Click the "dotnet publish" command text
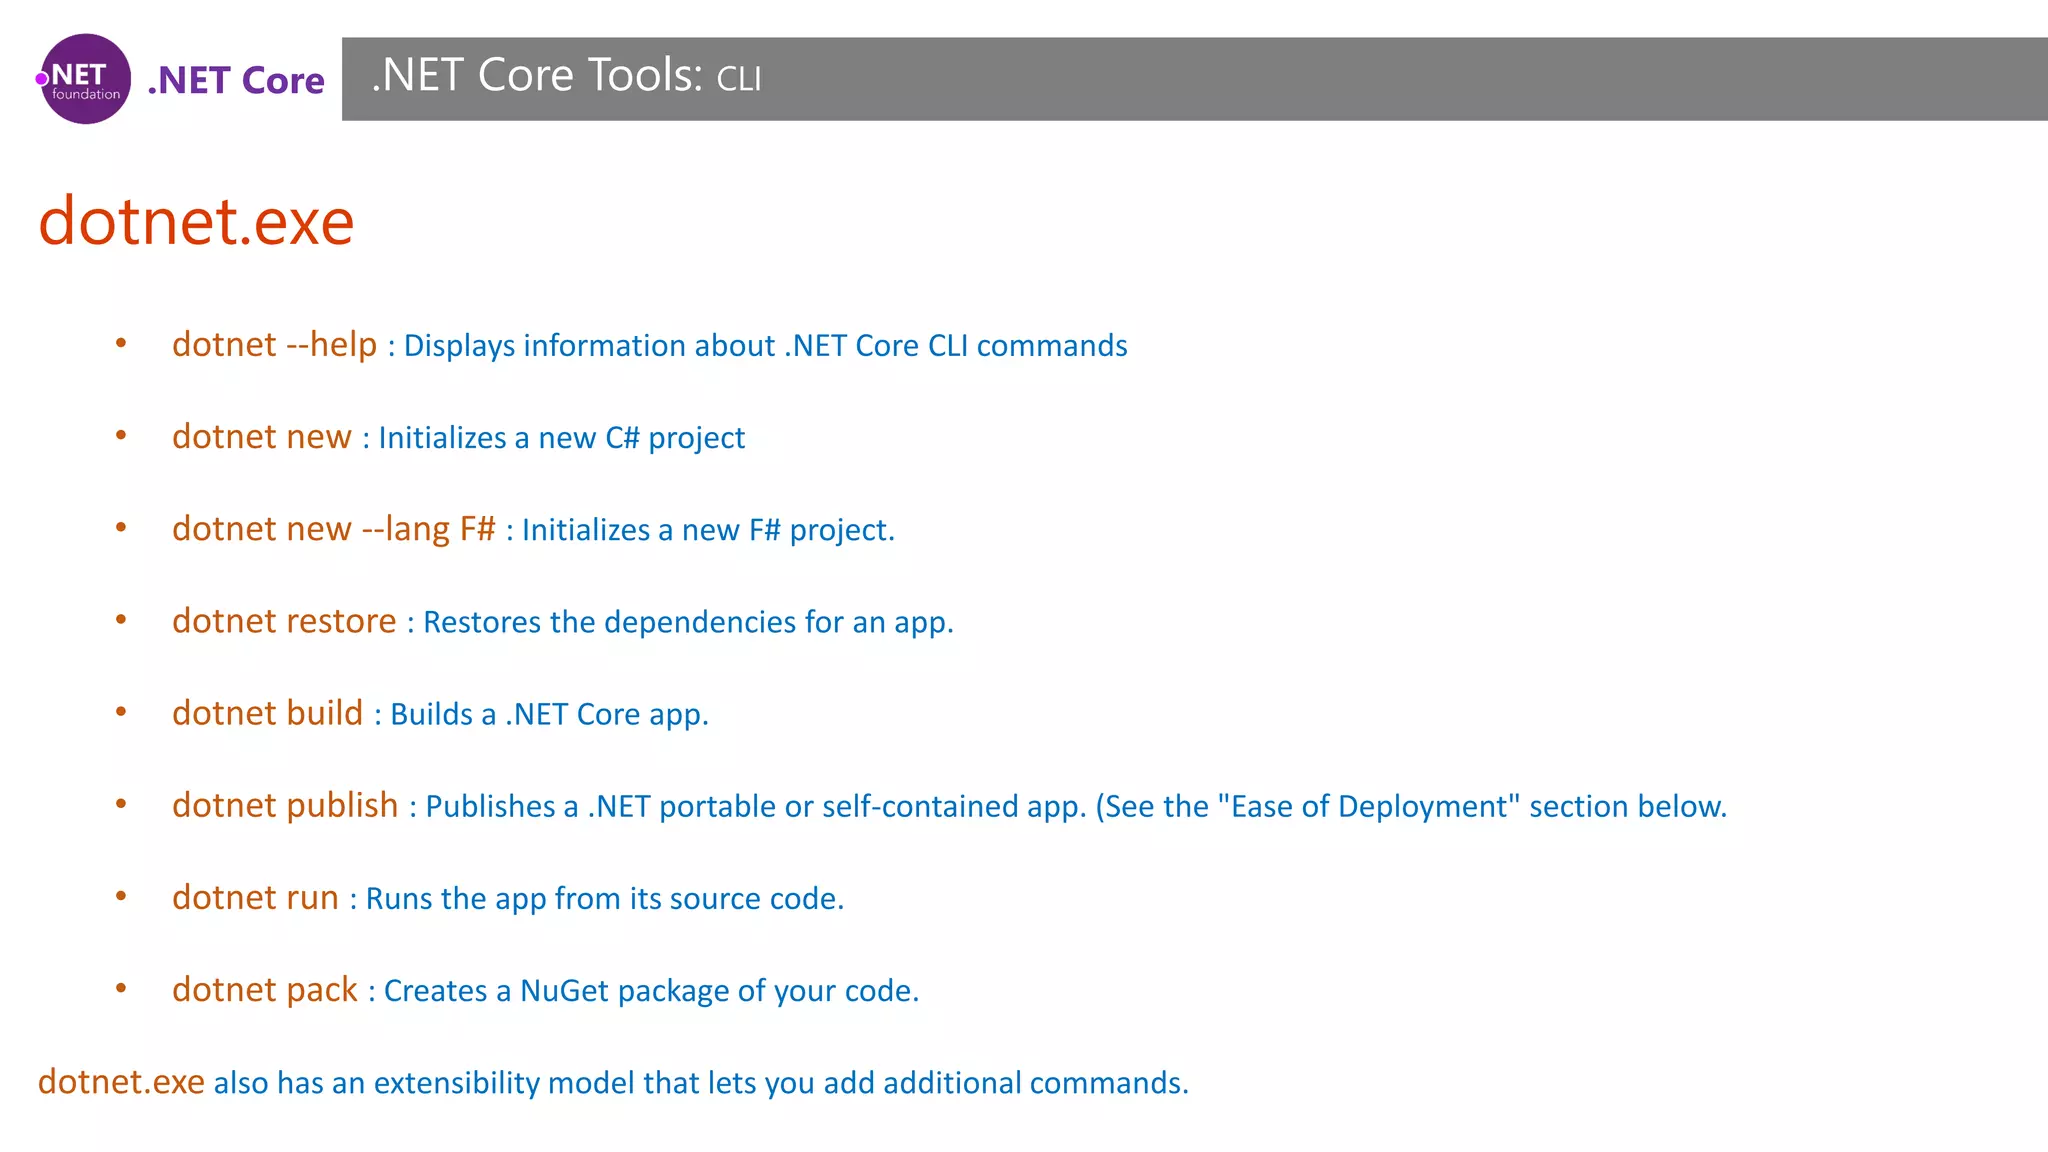The image size is (2048, 1152). click(285, 805)
